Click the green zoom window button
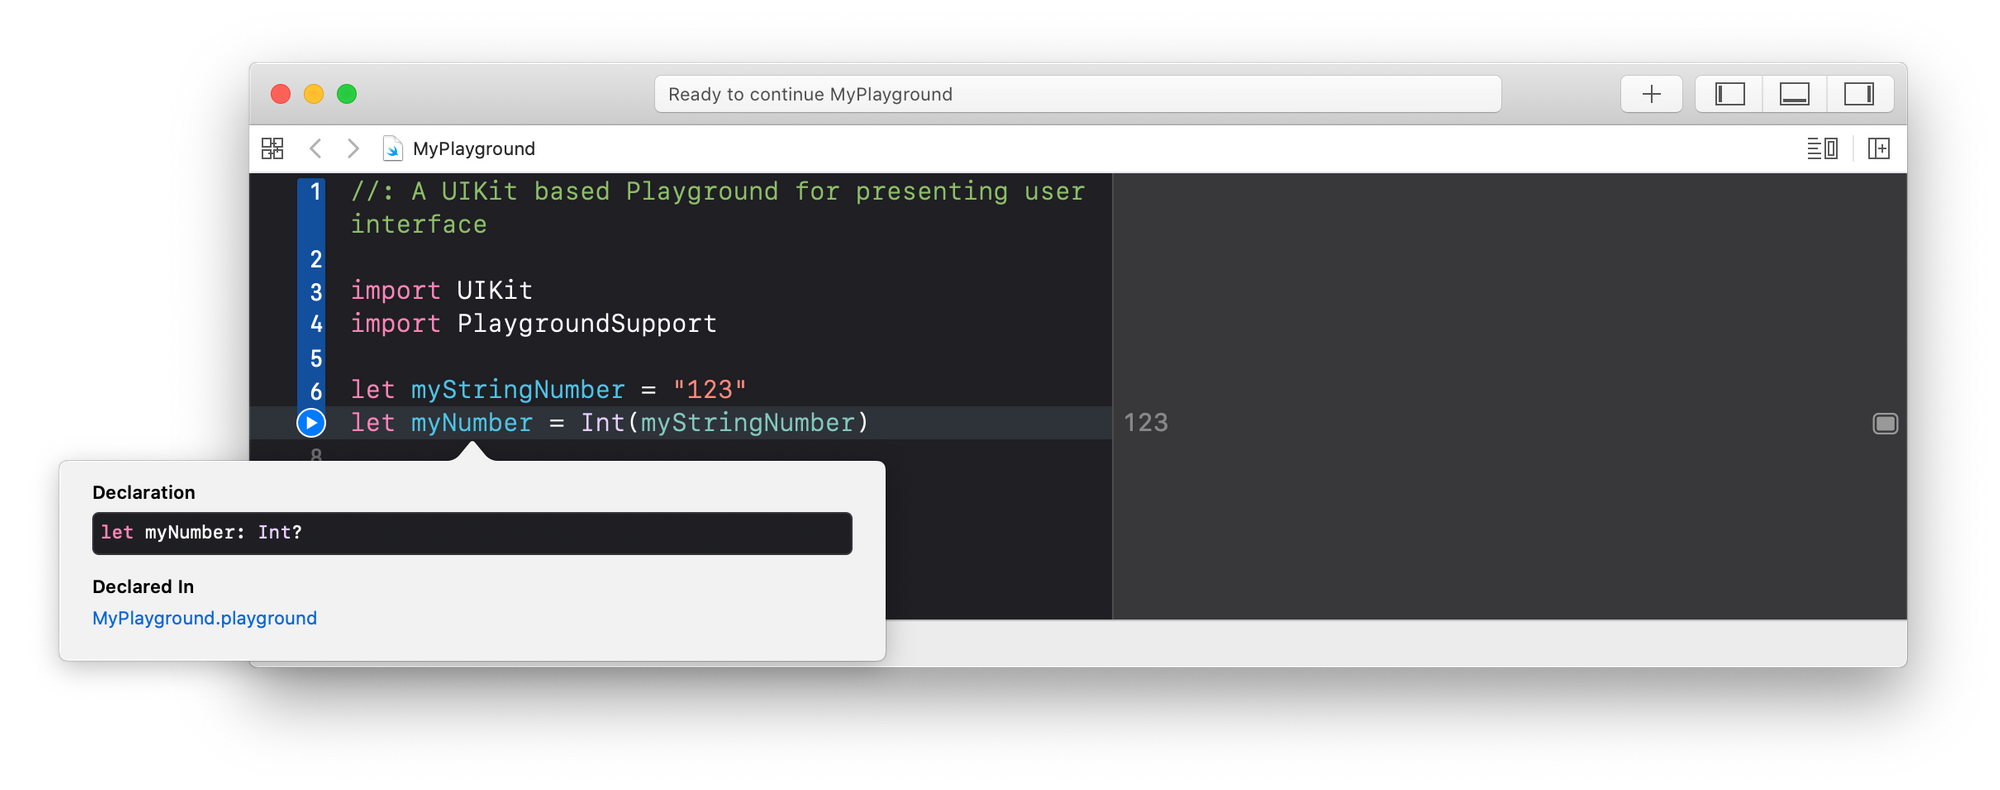 [347, 94]
